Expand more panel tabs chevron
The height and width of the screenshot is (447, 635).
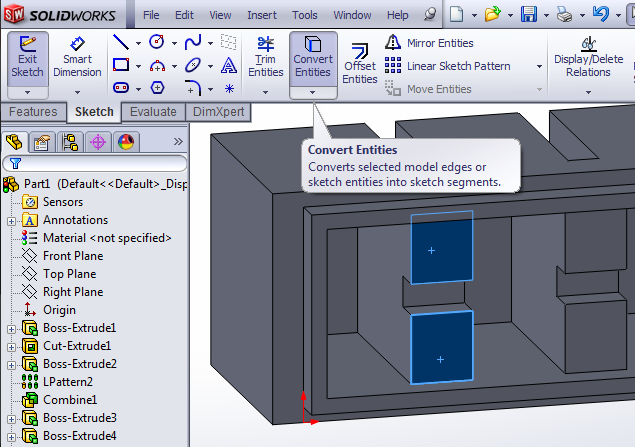tap(178, 141)
